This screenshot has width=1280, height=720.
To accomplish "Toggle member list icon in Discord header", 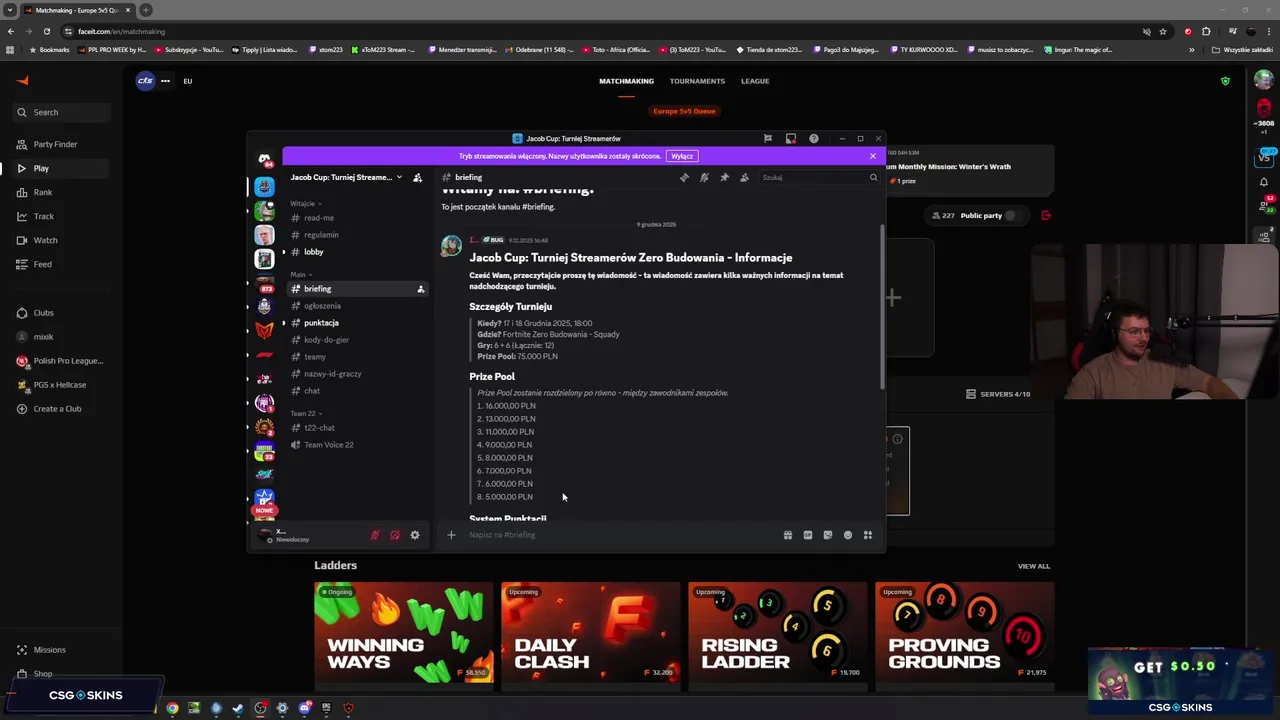I will click(x=744, y=177).
